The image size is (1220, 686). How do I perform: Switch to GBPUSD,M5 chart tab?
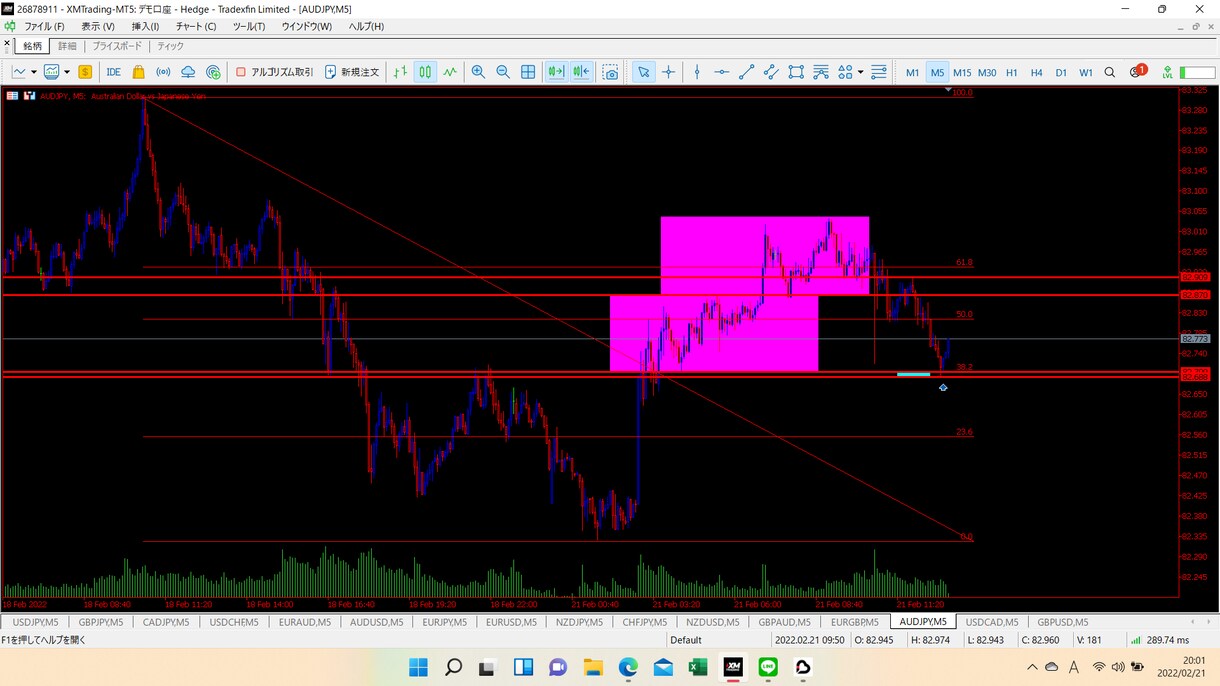coord(1062,622)
